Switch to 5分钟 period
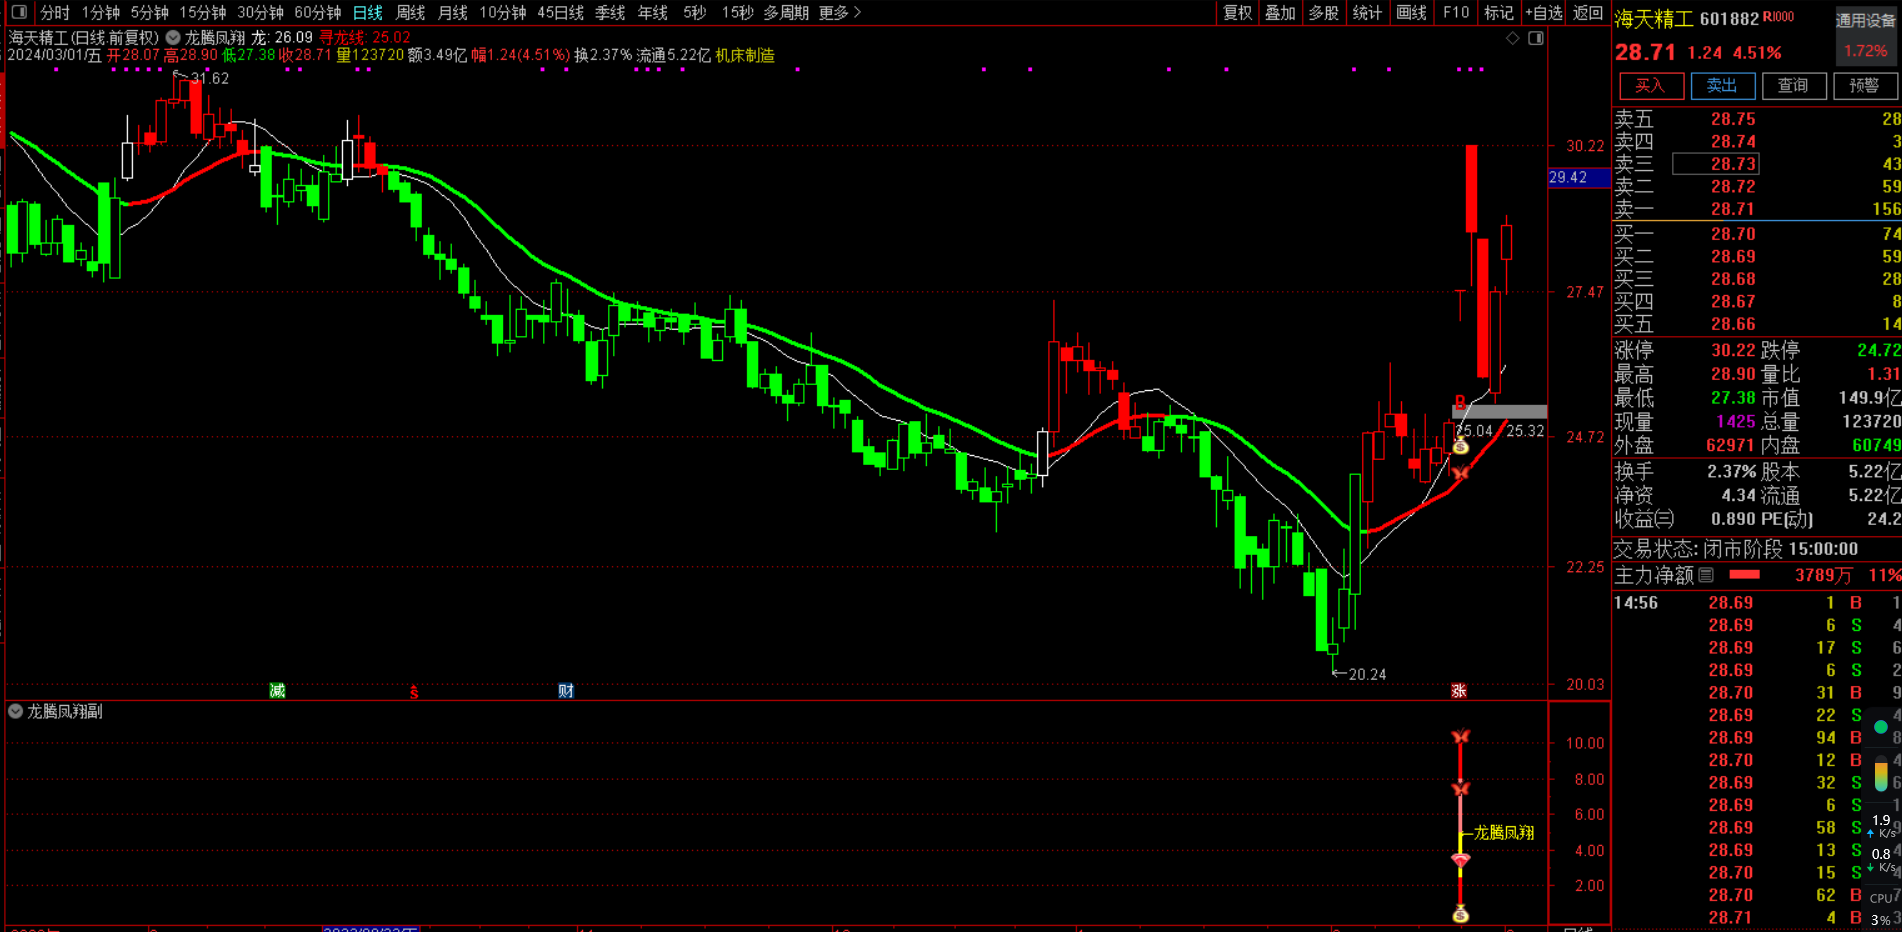The width and height of the screenshot is (1902, 932). tap(150, 12)
